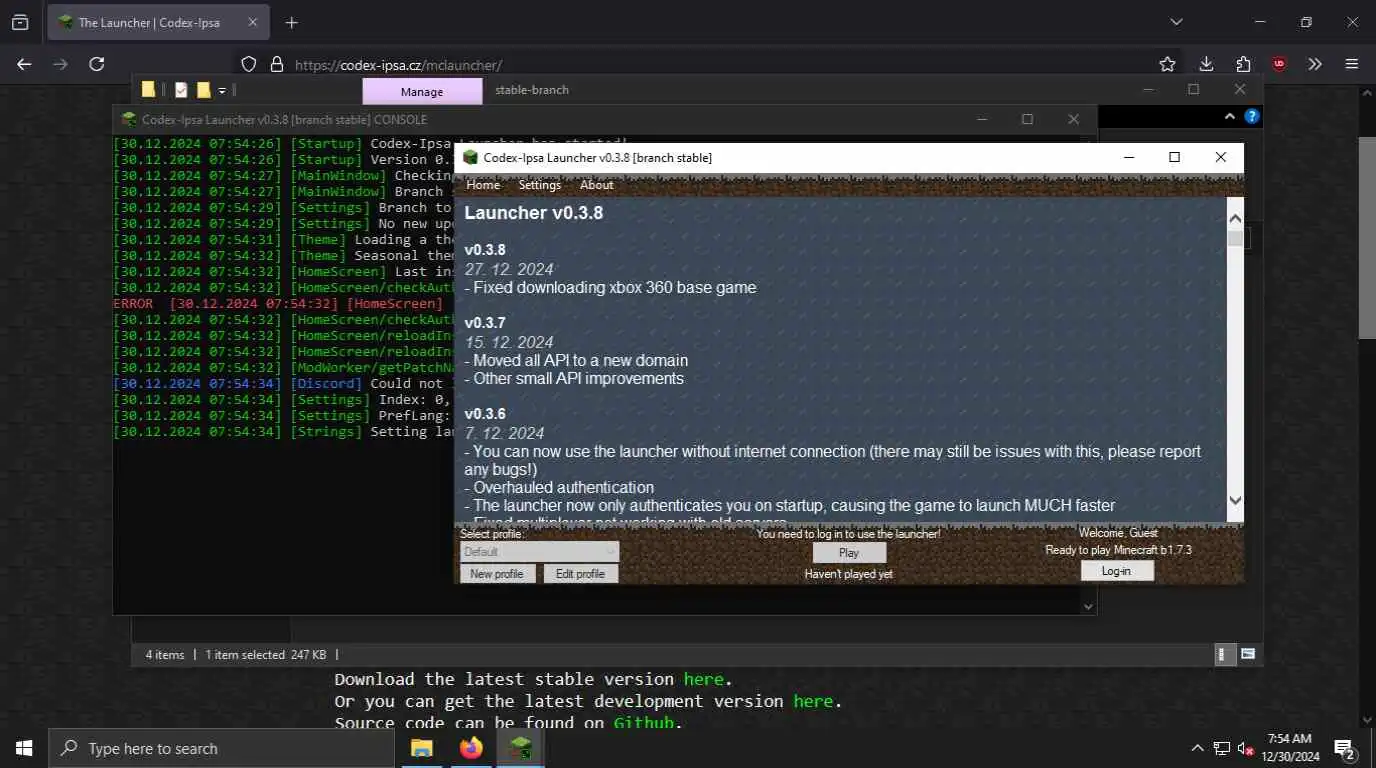Screen dimensions: 1376x768
Task: Click the 'Haven't played yet' status text
Action: pos(849,574)
